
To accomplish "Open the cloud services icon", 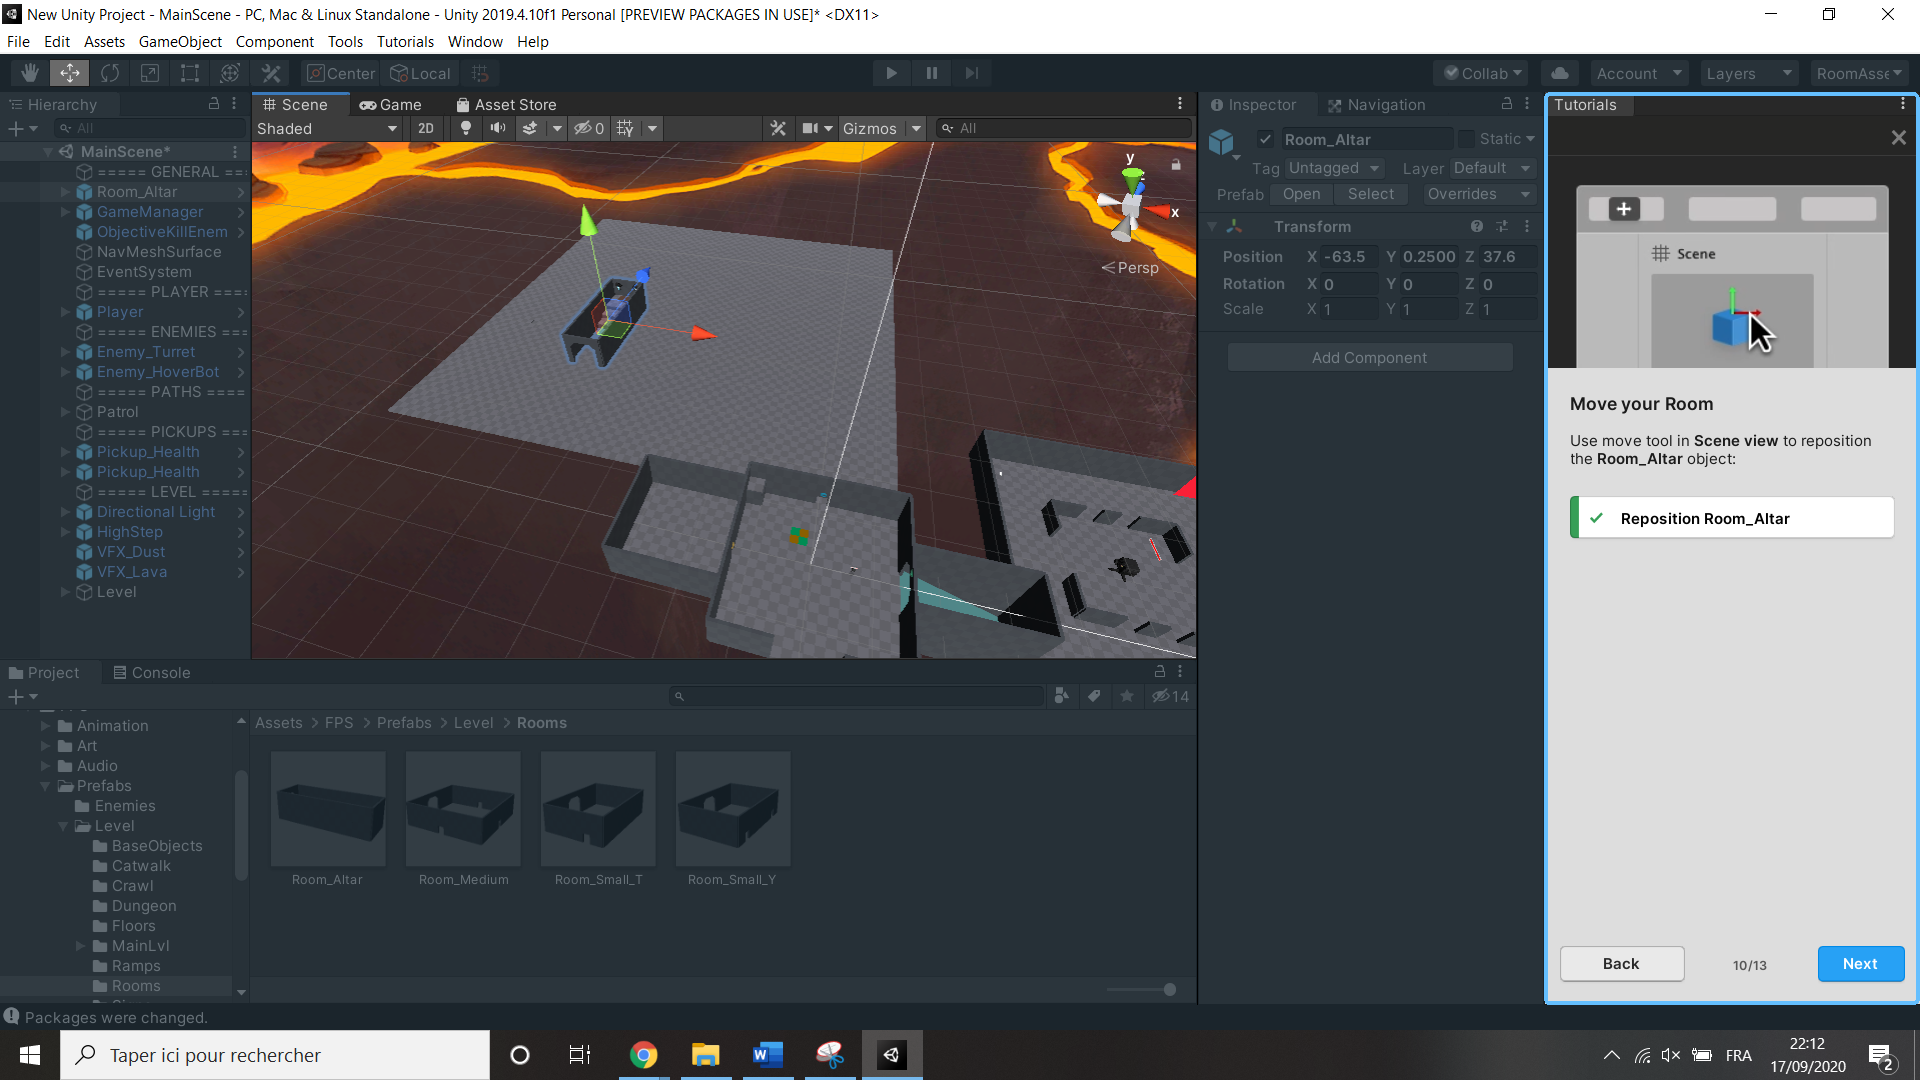I will 1560,73.
